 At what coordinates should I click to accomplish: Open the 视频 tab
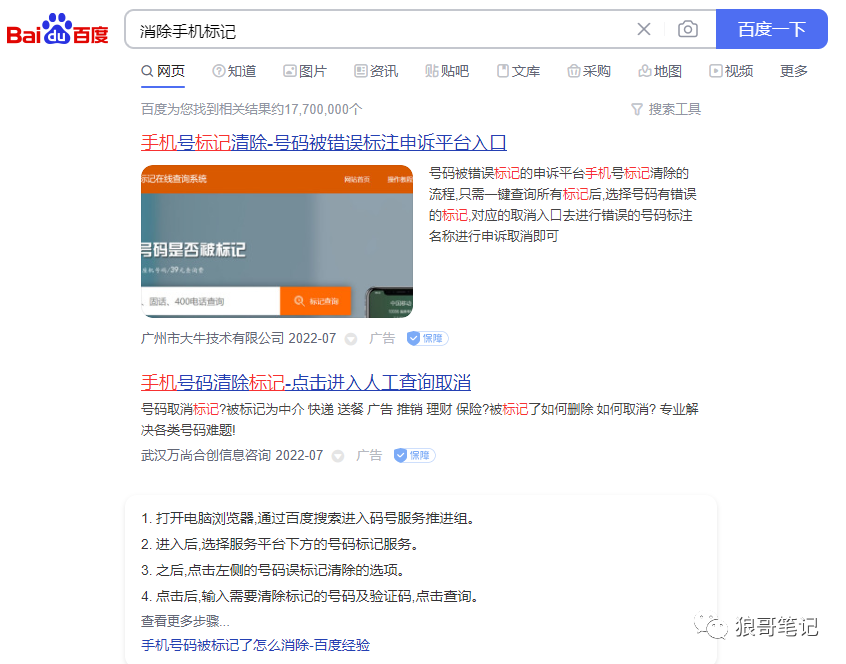tap(731, 71)
